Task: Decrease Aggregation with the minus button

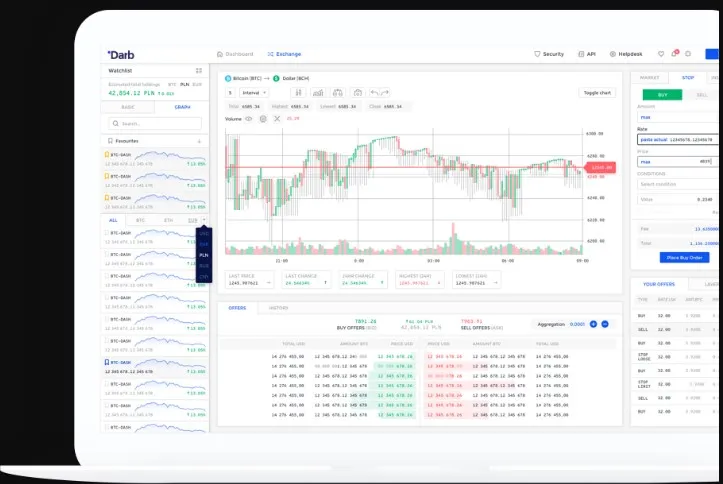Action: (605, 324)
